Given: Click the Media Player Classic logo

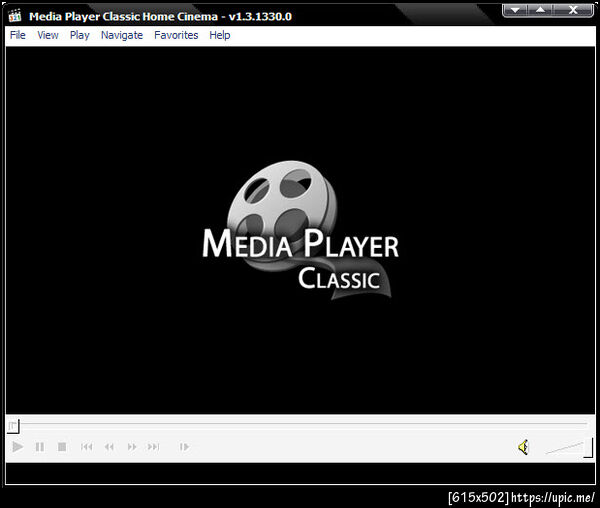Looking at the screenshot, I should [x=300, y=230].
